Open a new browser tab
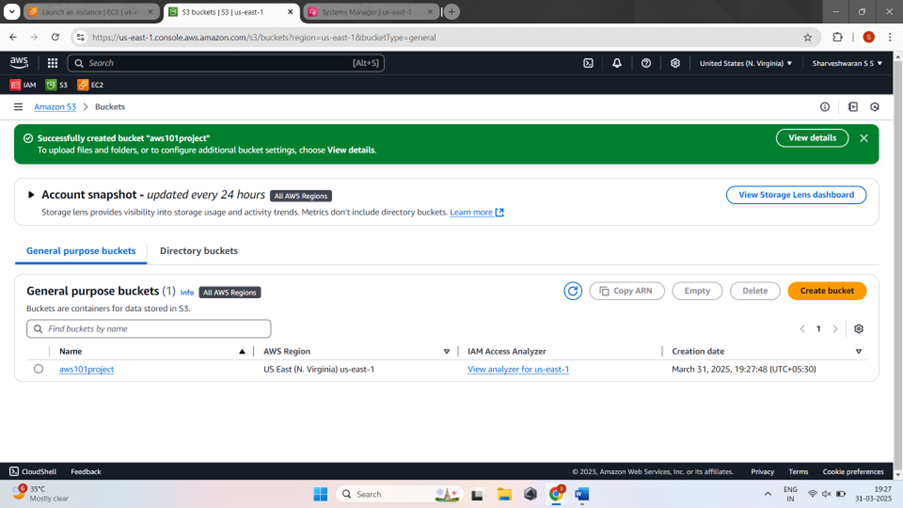Viewport: 903px width, 508px height. [452, 12]
